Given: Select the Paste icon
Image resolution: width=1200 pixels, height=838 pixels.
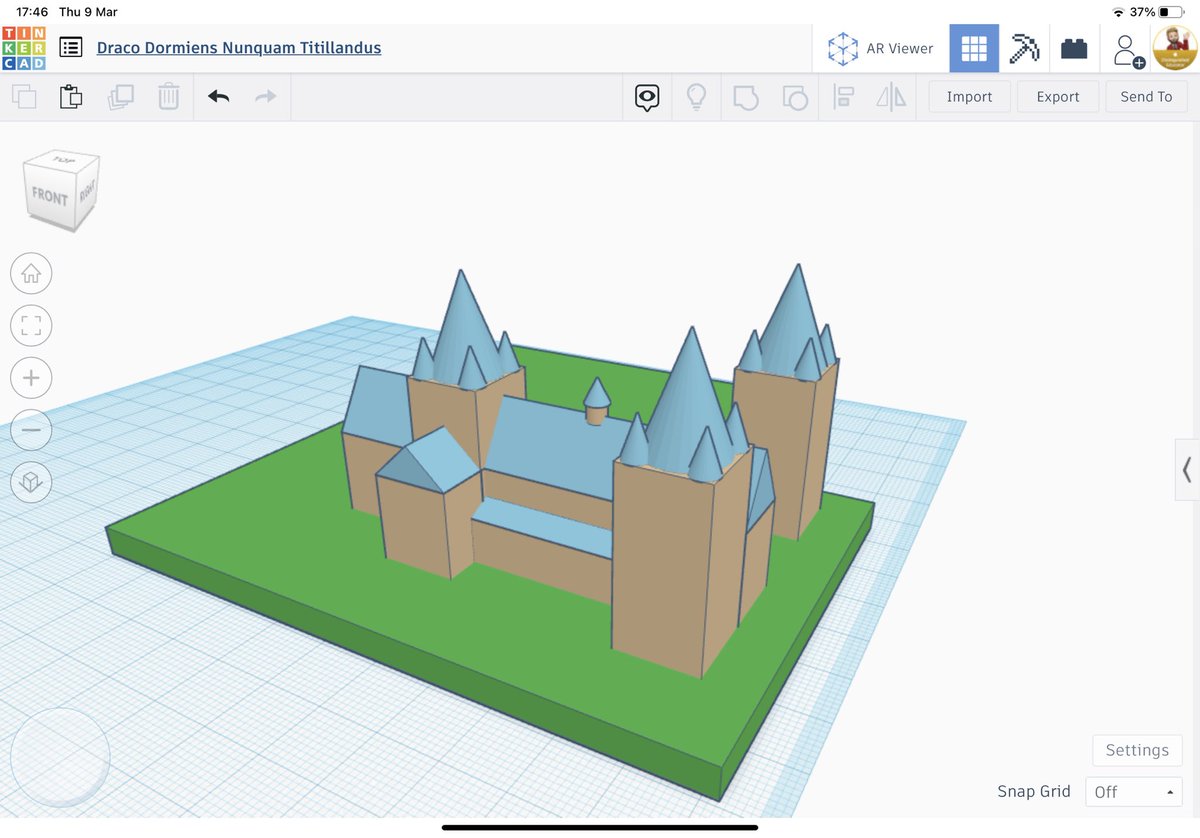Looking at the screenshot, I should tap(71, 96).
